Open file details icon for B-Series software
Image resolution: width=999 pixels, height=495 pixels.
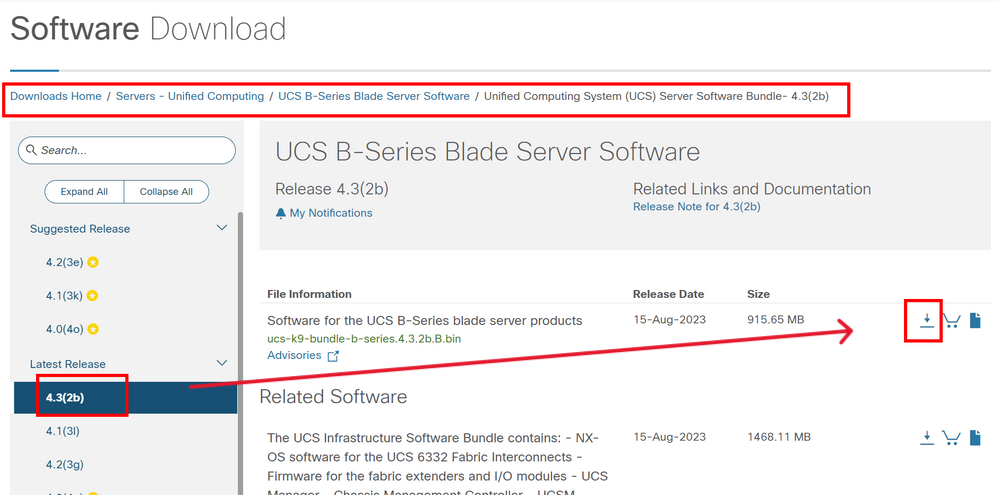pyautogui.click(x=975, y=320)
